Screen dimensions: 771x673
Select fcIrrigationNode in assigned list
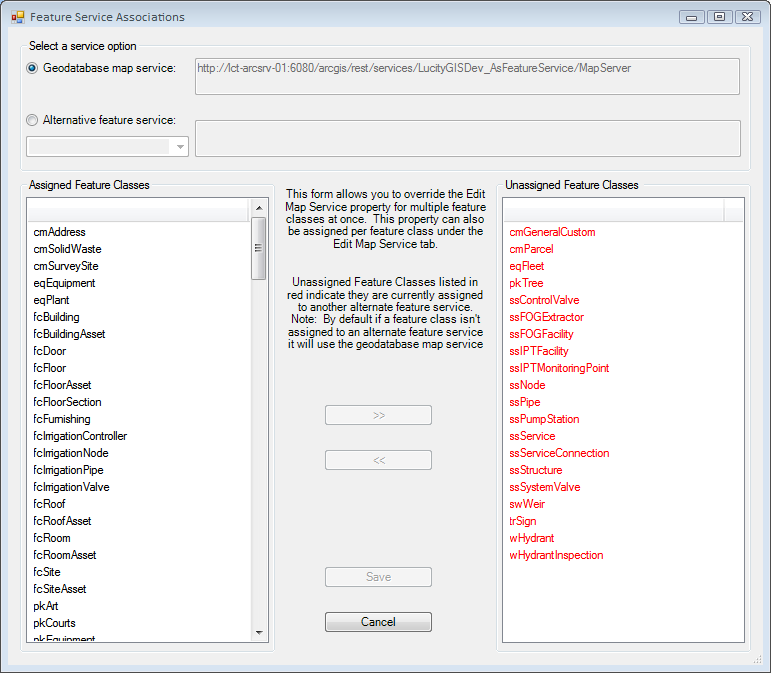point(71,453)
